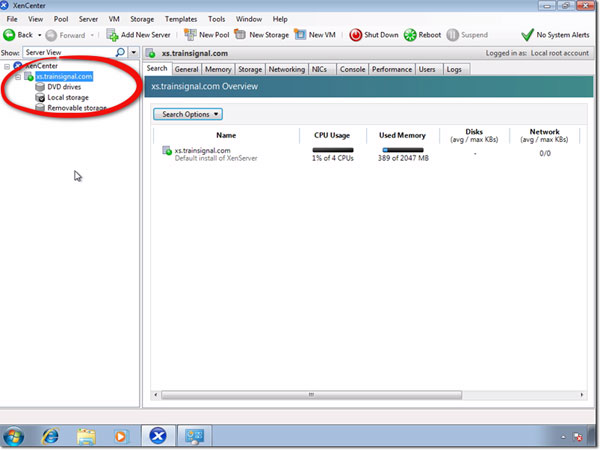Switch to the Console tab

click(352, 69)
